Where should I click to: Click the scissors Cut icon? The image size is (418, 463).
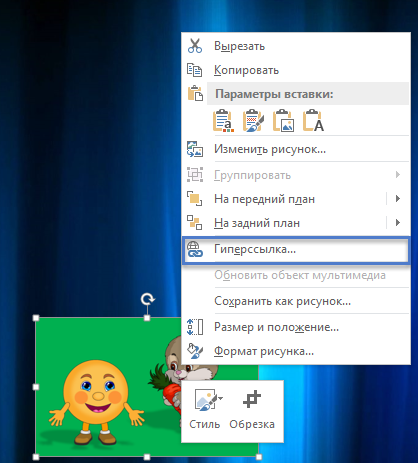click(x=195, y=46)
